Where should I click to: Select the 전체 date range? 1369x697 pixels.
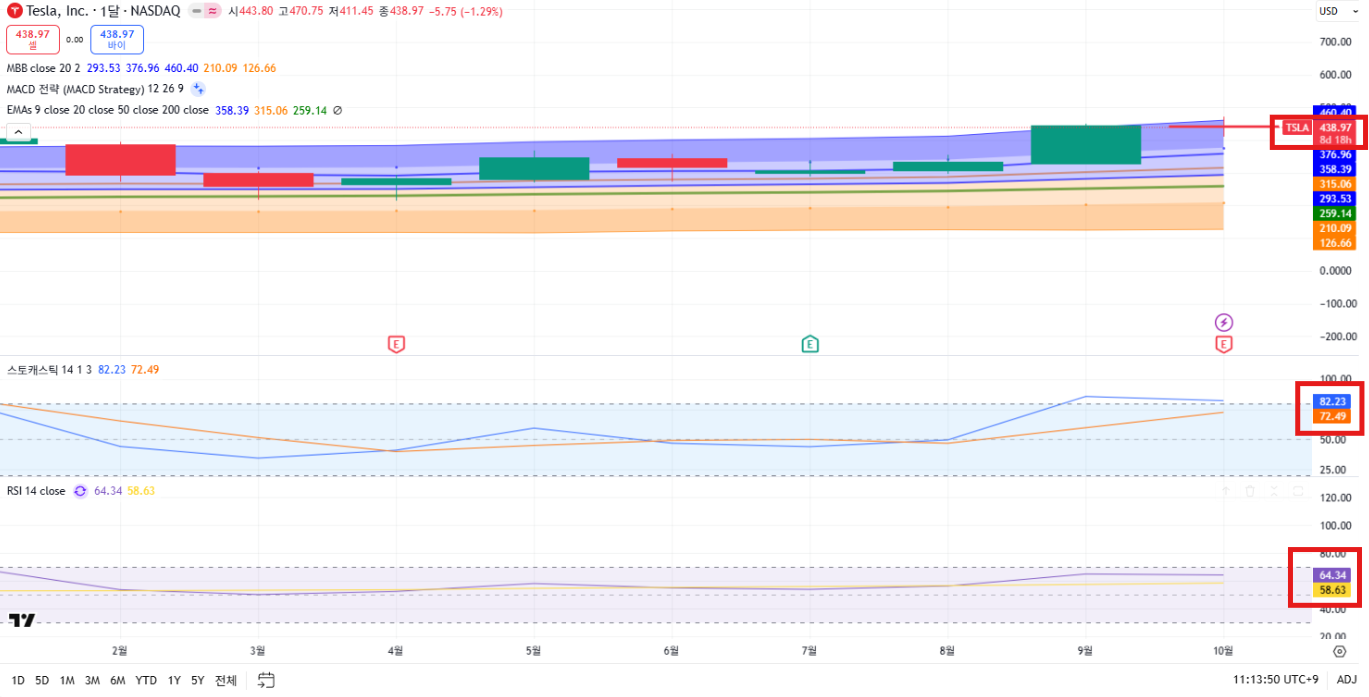[x=226, y=681]
